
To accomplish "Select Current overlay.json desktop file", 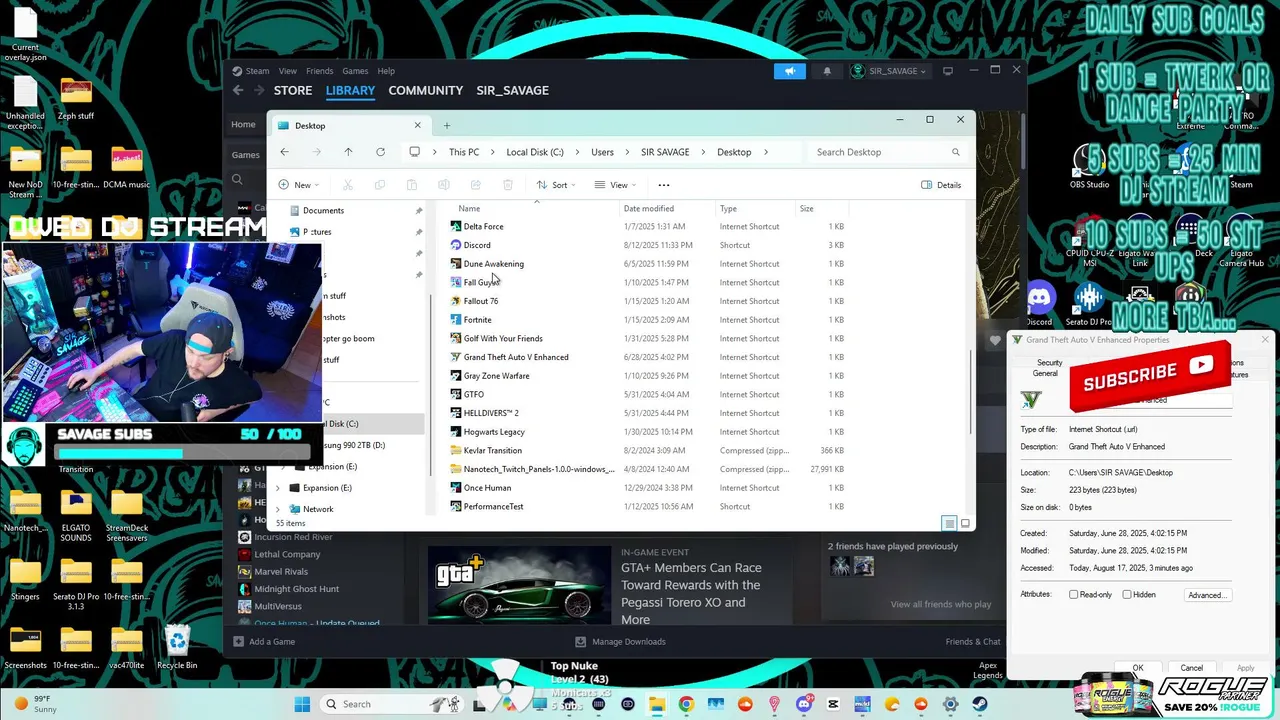I will point(25,35).
